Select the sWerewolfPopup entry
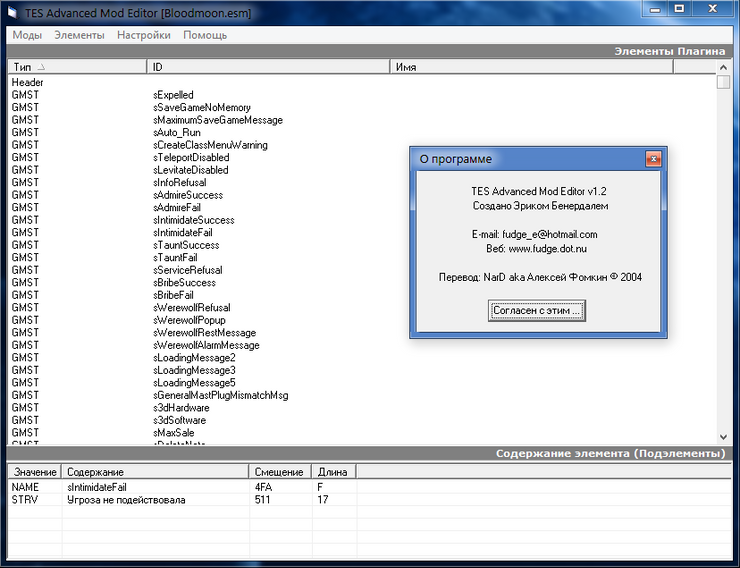Viewport: 740px width, 568px height. point(190,320)
